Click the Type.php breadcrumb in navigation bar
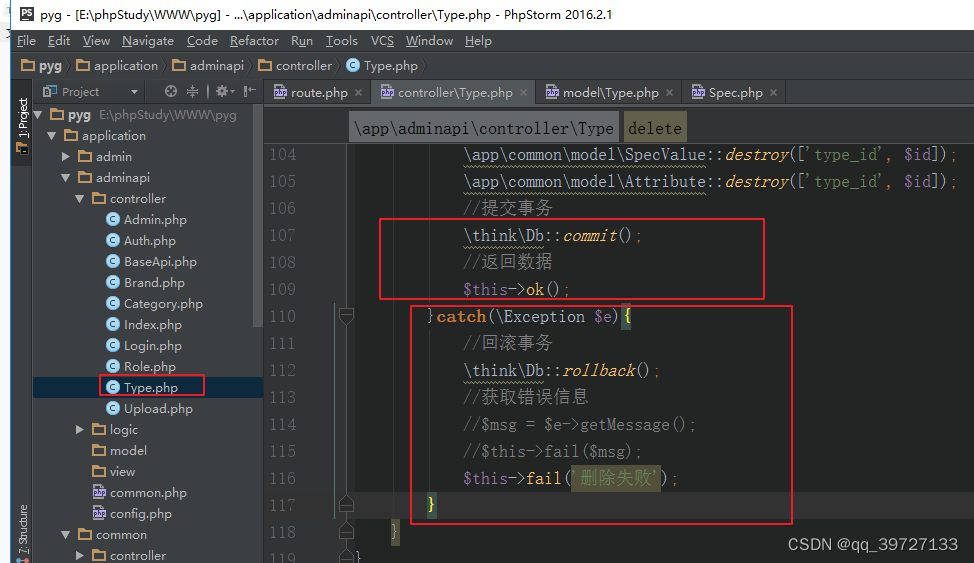Image resolution: width=974 pixels, height=563 pixels. coord(382,66)
